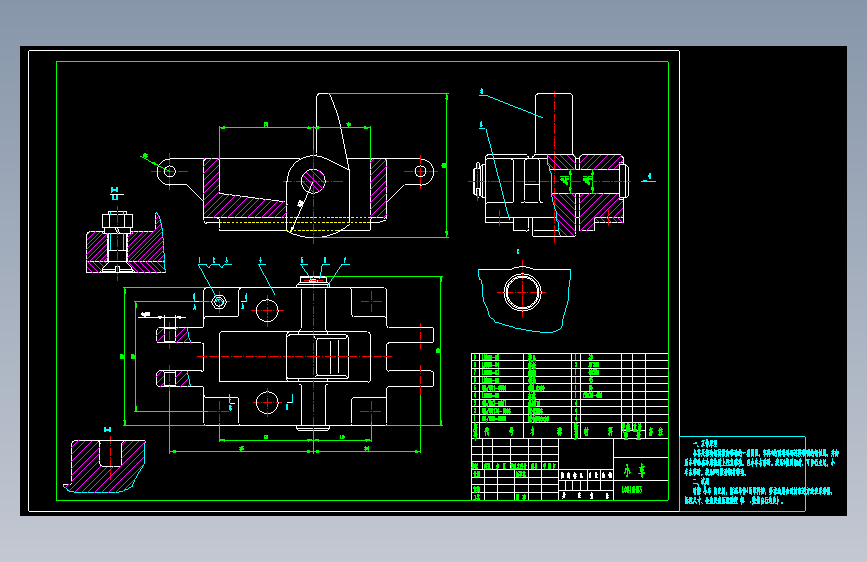Select the 小车 title text in title block
The height and width of the screenshot is (562, 867).
634,470
